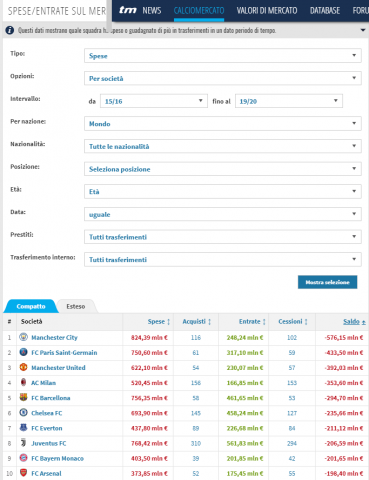This screenshot has height=480, width=369.
Task: Open the Tipo dropdown showing Spese
Action: coord(223,56)
